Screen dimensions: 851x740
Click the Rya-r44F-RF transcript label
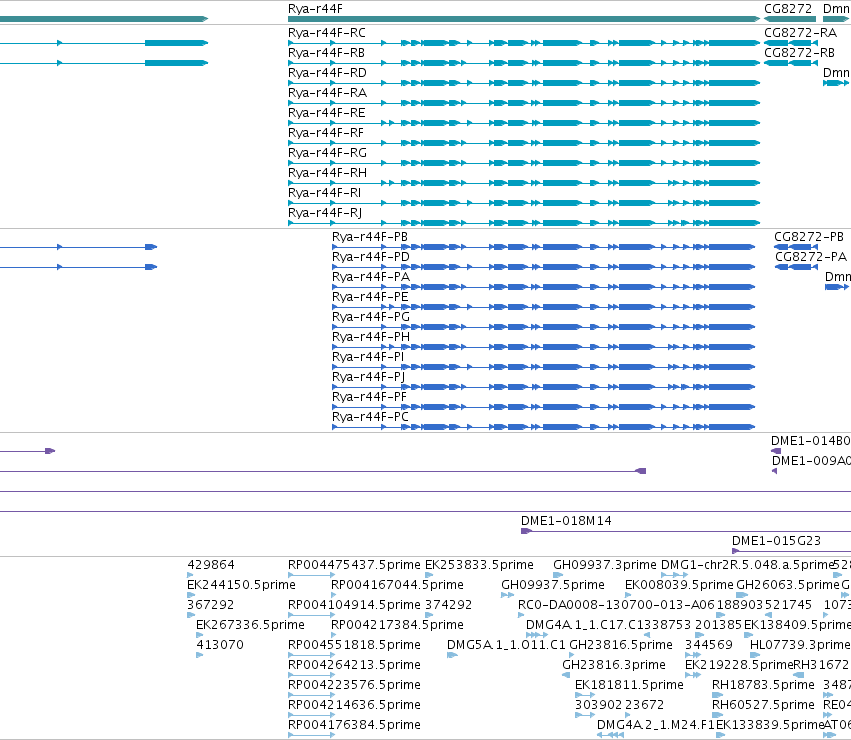pos(326,134)
